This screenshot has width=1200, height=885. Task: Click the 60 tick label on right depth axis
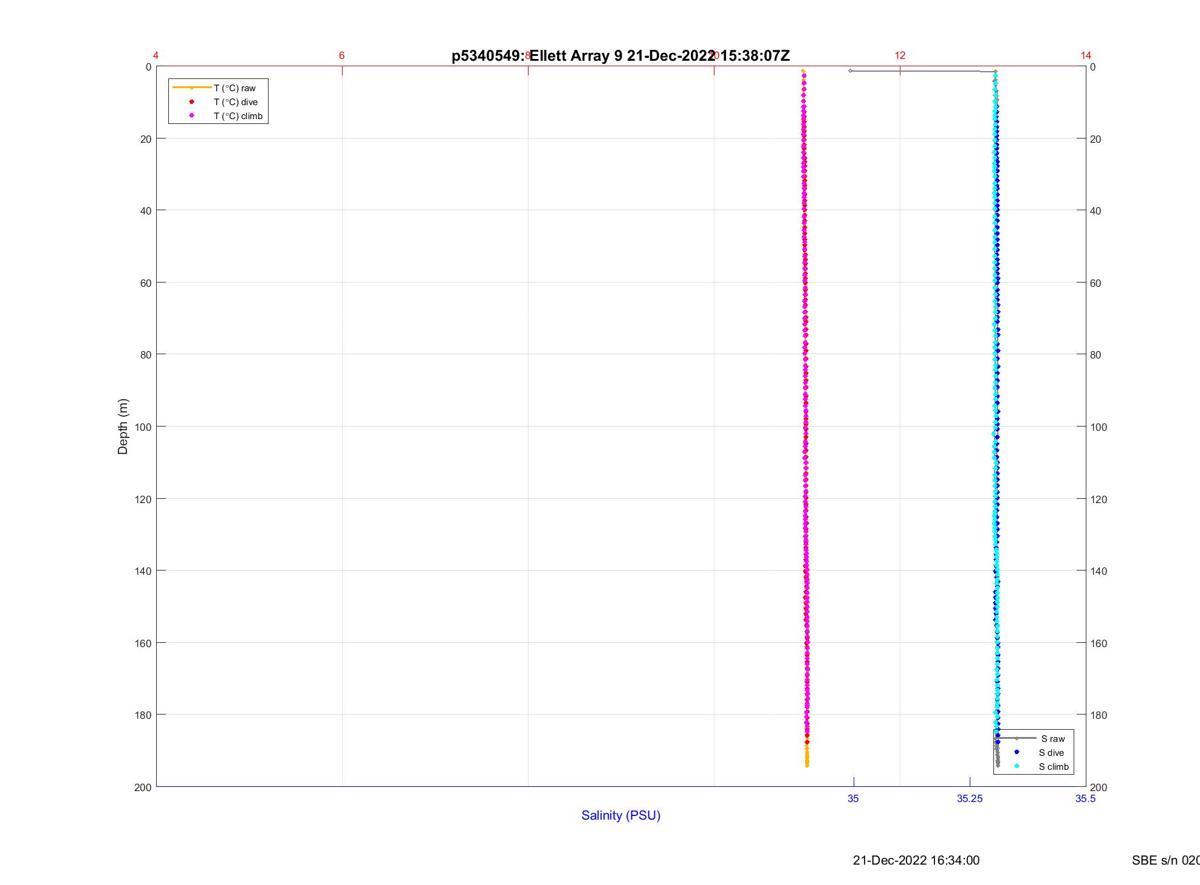coord(1096,283)
